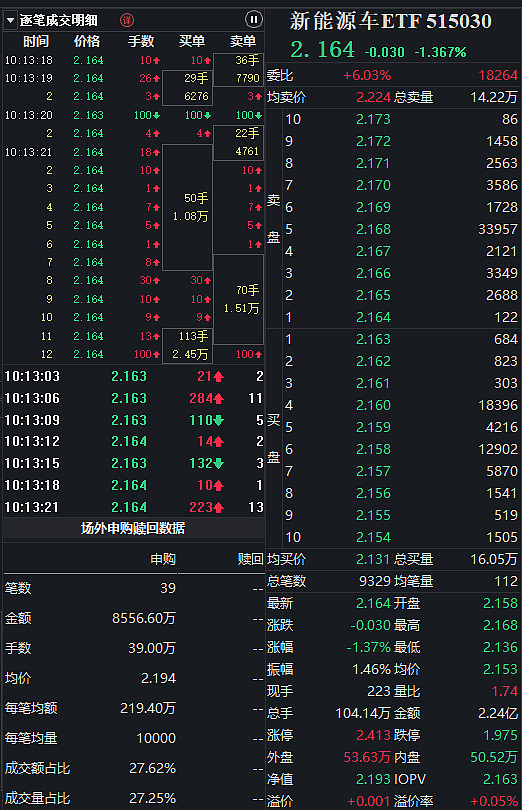
Task: Click sell level 5 volume 33957
Action: pyautogui.click(x=498, y=229)
